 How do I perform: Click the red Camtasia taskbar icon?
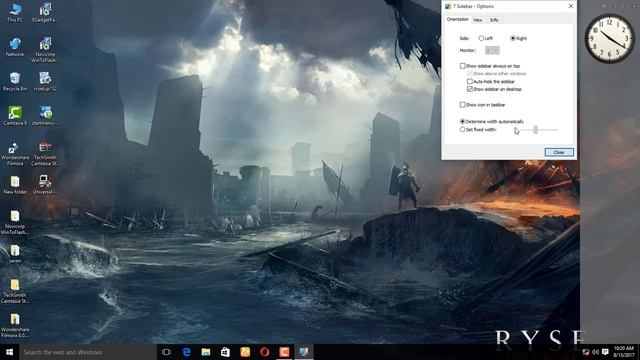click(284, 352)
